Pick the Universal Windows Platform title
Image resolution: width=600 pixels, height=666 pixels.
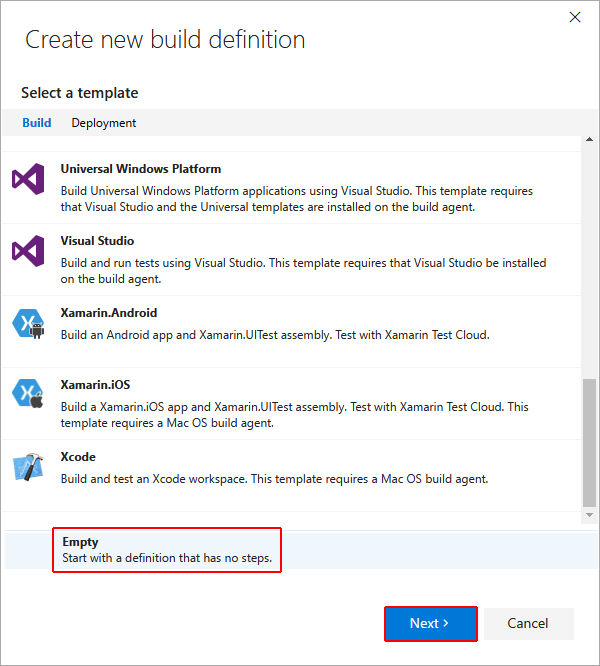pos(140,169)
